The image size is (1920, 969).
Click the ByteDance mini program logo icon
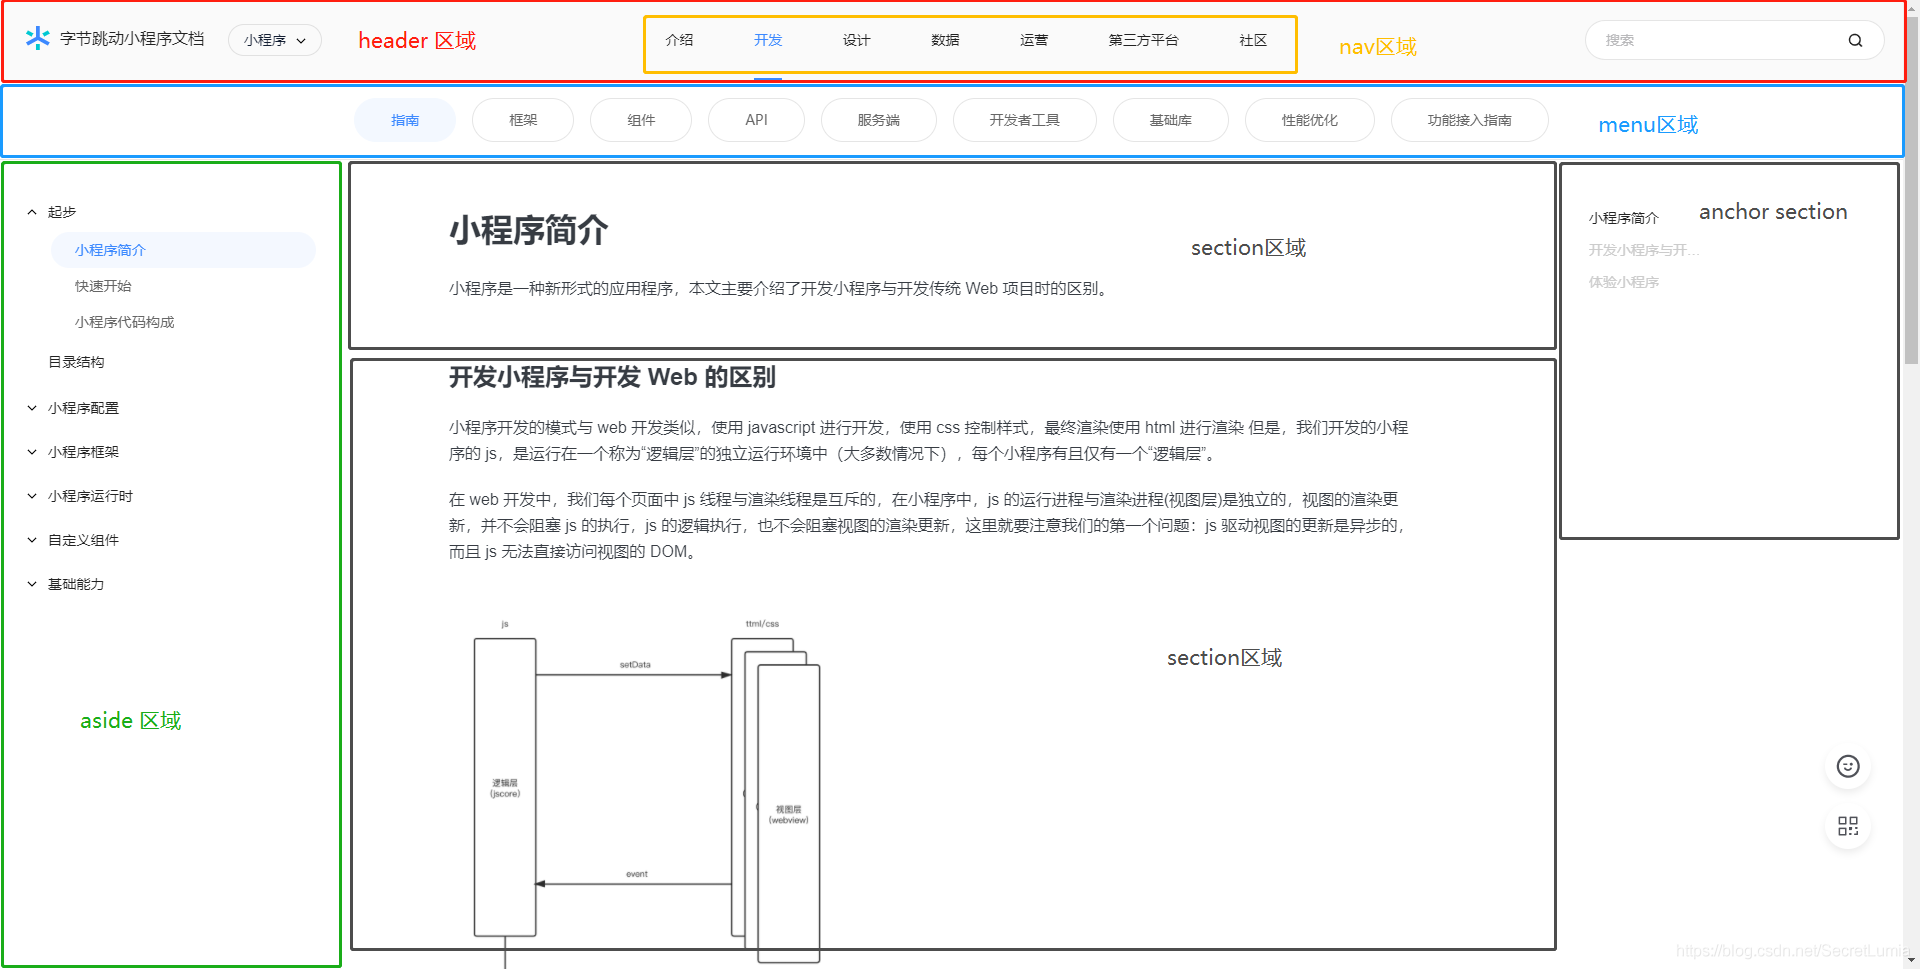(37, 38)
